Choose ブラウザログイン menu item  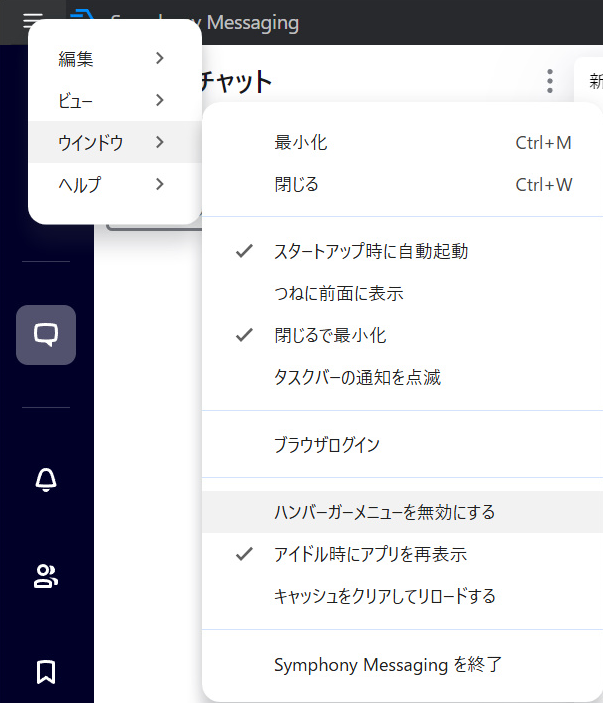pyautogui.click(x=402, y=445)
